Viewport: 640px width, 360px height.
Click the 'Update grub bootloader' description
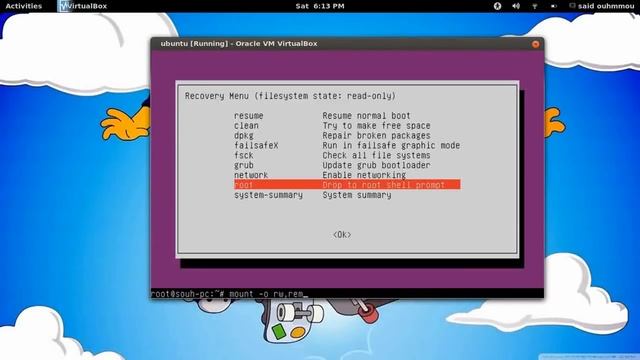[376, 165]
